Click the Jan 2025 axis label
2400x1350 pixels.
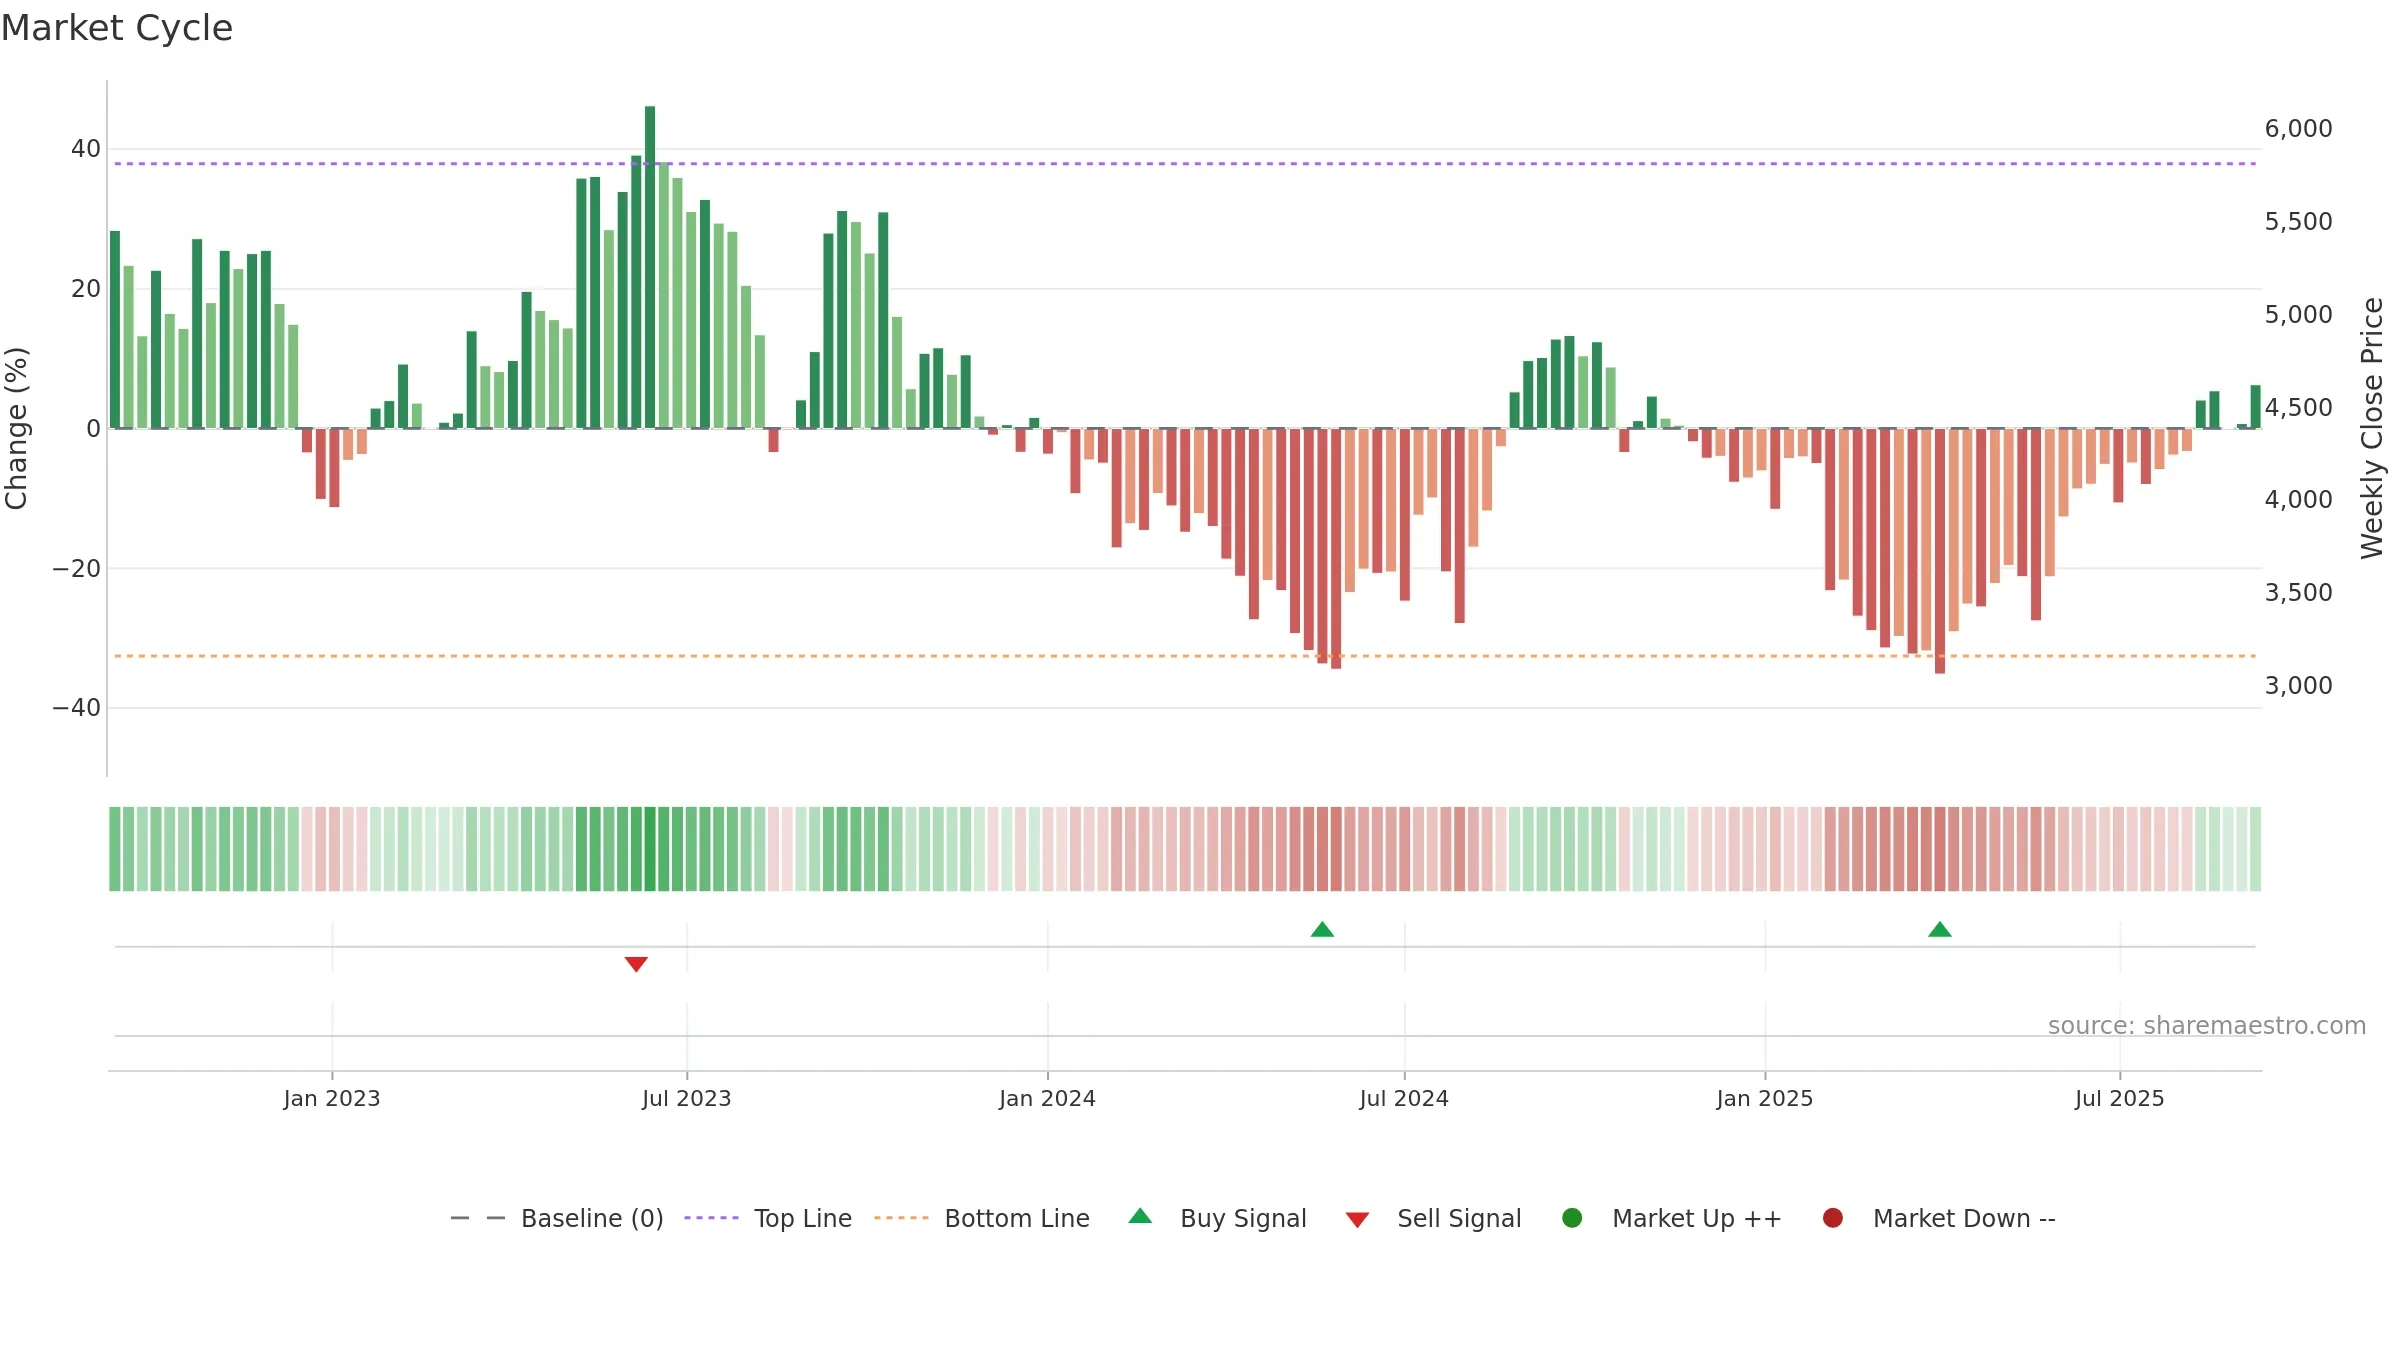pos(1765,1098)
